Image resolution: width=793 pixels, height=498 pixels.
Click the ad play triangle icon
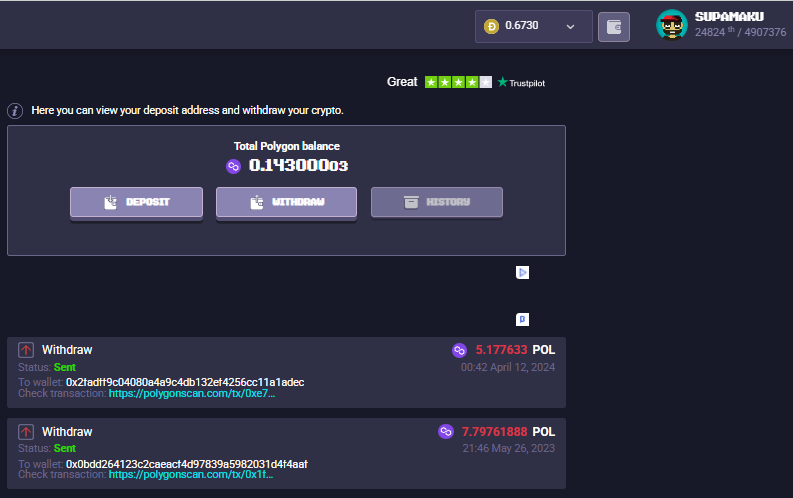[x=522, y=273]
